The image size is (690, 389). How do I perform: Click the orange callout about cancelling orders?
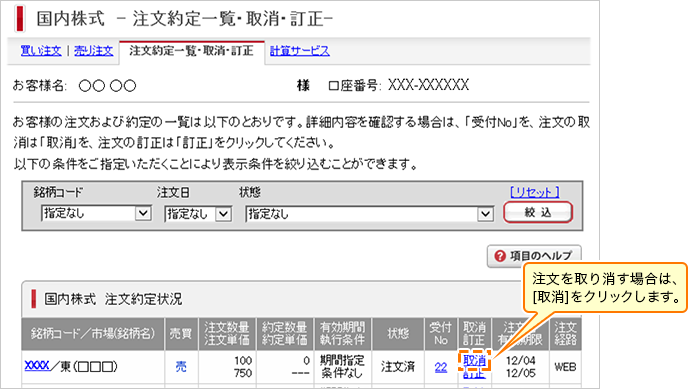[605, 288]
